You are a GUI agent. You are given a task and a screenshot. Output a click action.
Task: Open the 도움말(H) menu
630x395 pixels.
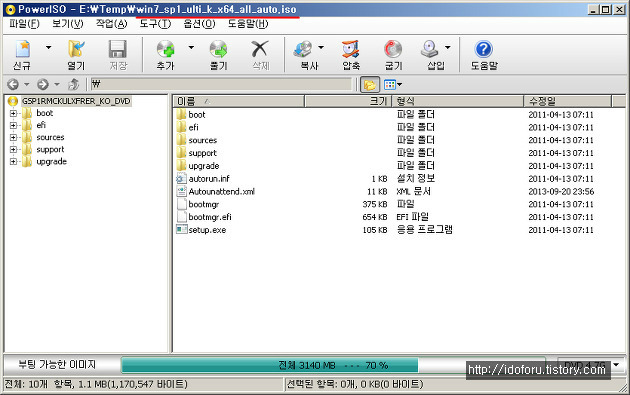coord(248,24)
